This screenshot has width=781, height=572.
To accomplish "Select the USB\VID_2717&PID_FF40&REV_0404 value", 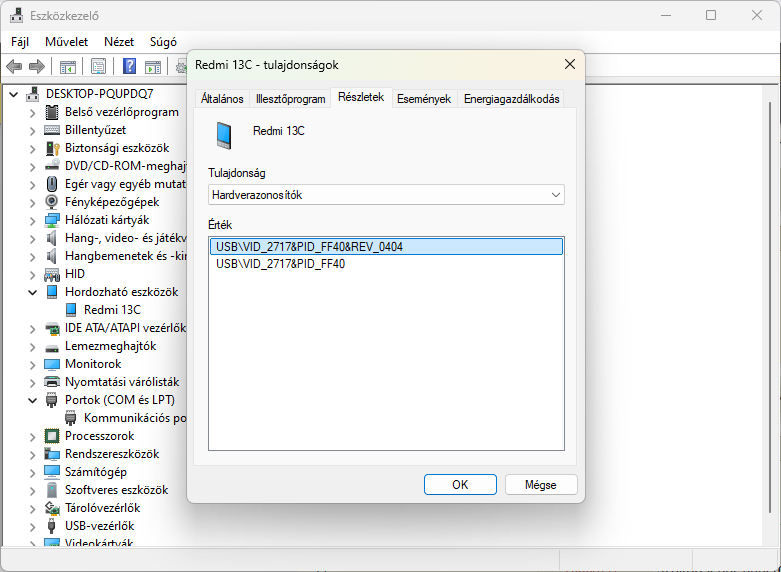I will tap(387, 247).
